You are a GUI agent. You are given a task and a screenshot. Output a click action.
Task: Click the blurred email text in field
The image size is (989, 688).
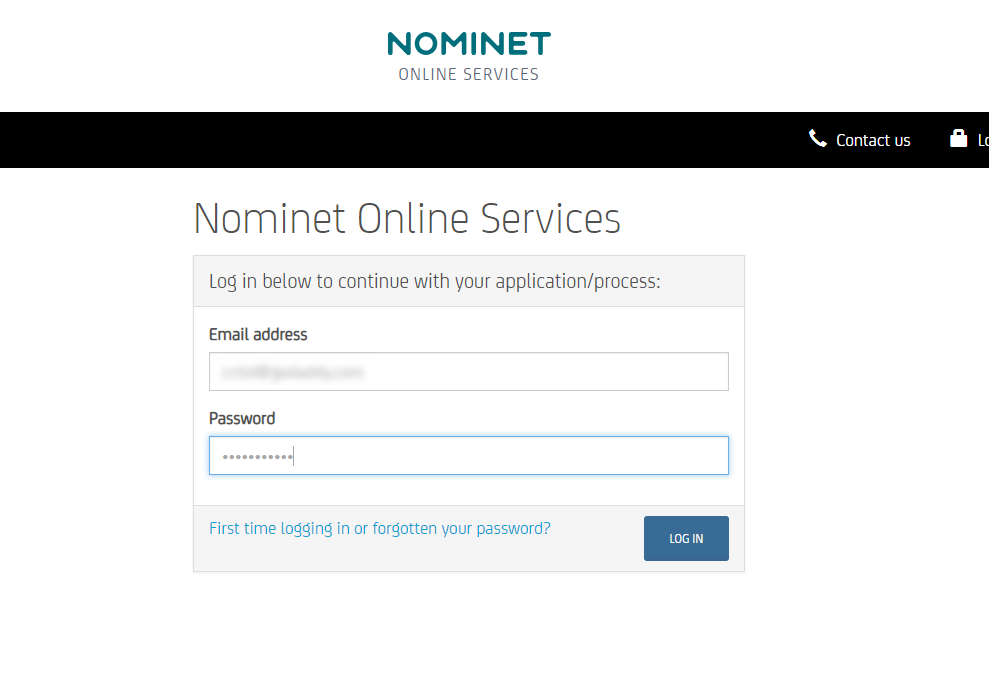click(292, 372)
